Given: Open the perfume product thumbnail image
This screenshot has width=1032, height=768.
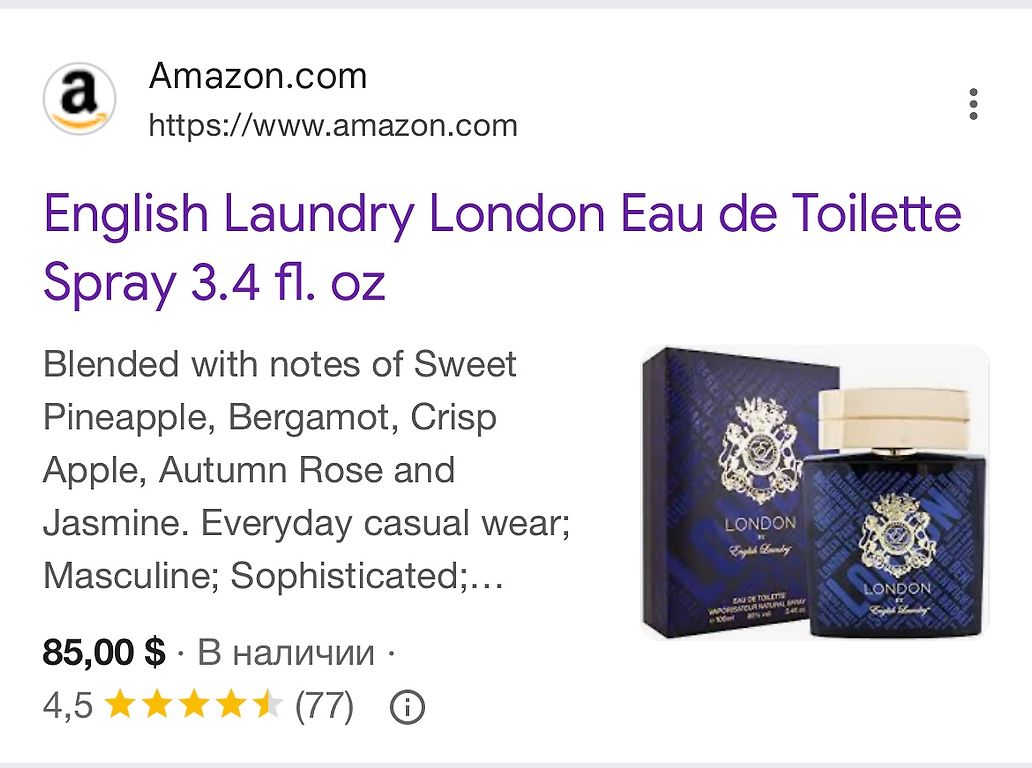Looking at the screenshot, I should [815, 492].
